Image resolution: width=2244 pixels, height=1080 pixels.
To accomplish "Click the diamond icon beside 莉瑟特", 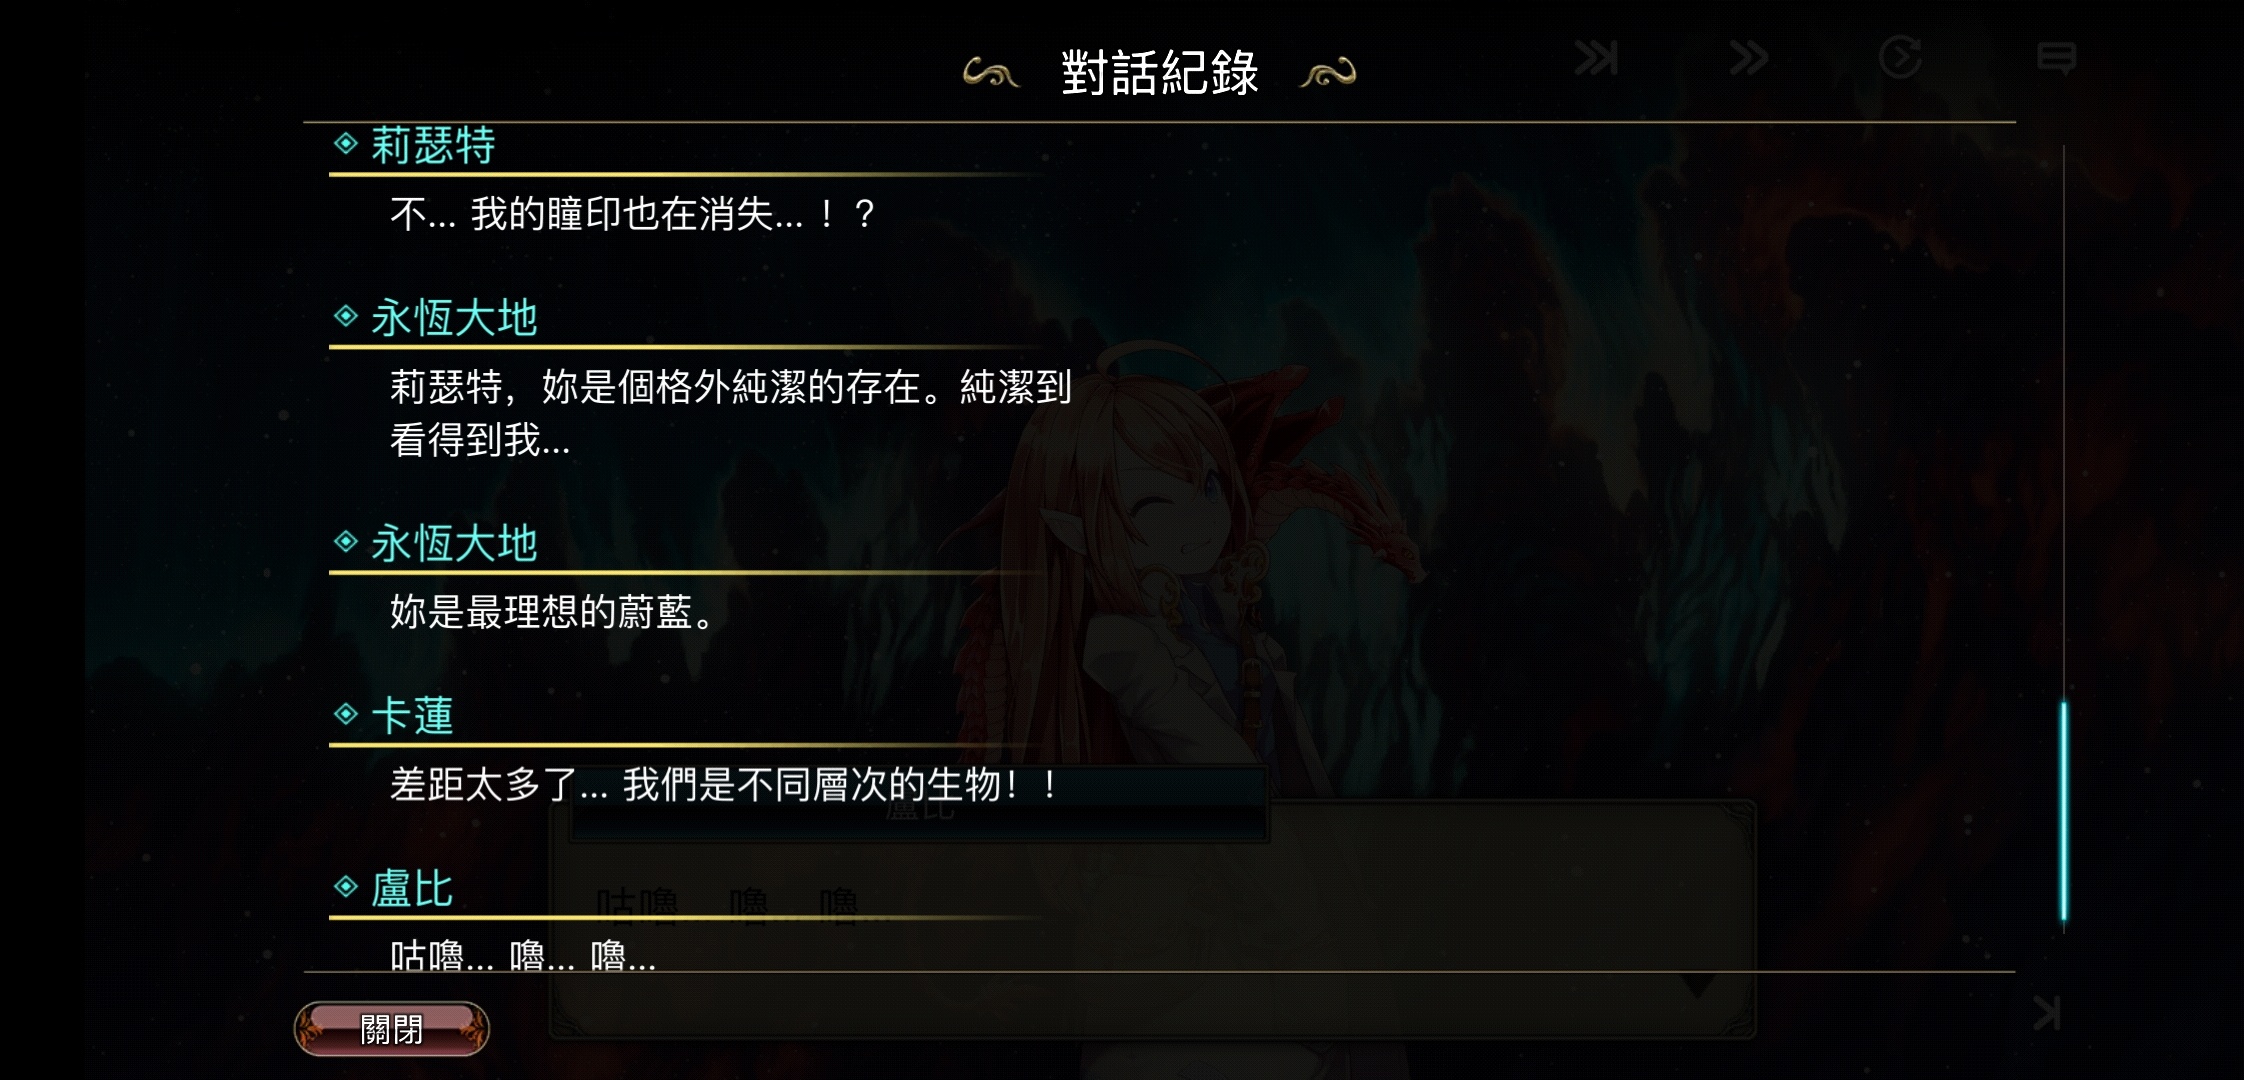I will (346, 144).
